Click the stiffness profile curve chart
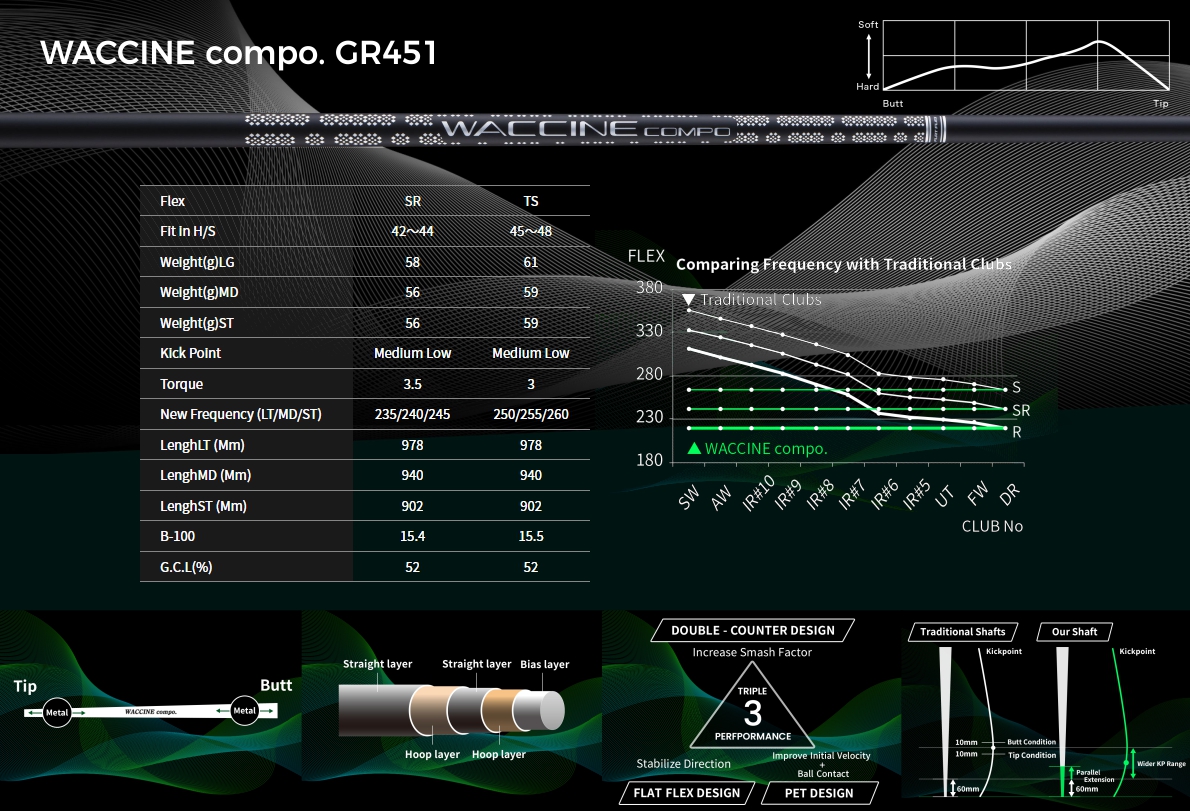The image size is (1190, 811). (x=1026, y=55)
